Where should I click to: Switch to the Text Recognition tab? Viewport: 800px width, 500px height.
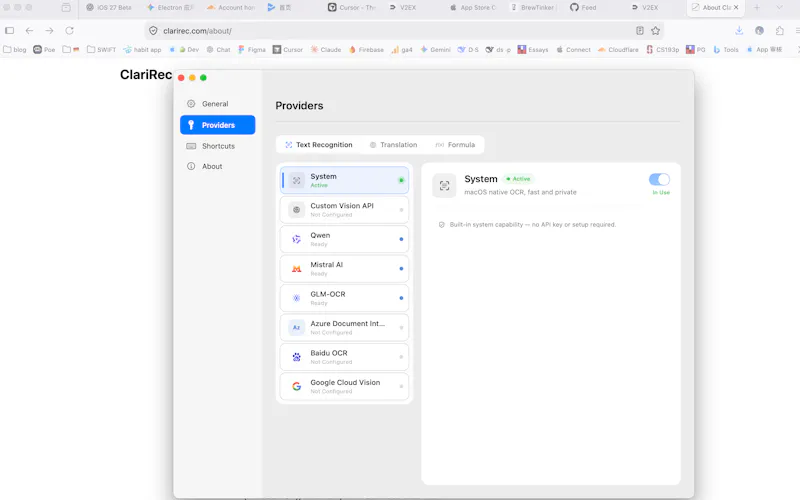click(x=319, y=145)
